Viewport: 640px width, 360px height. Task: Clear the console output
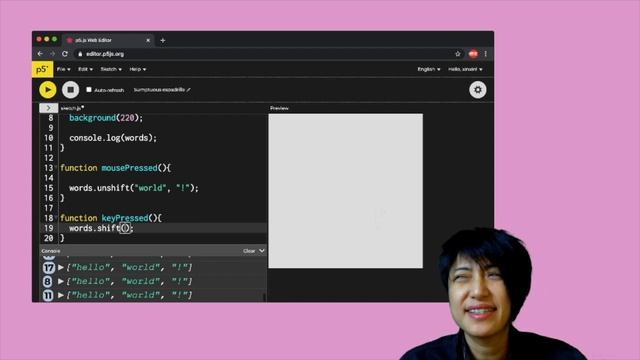tap(249, 251)
